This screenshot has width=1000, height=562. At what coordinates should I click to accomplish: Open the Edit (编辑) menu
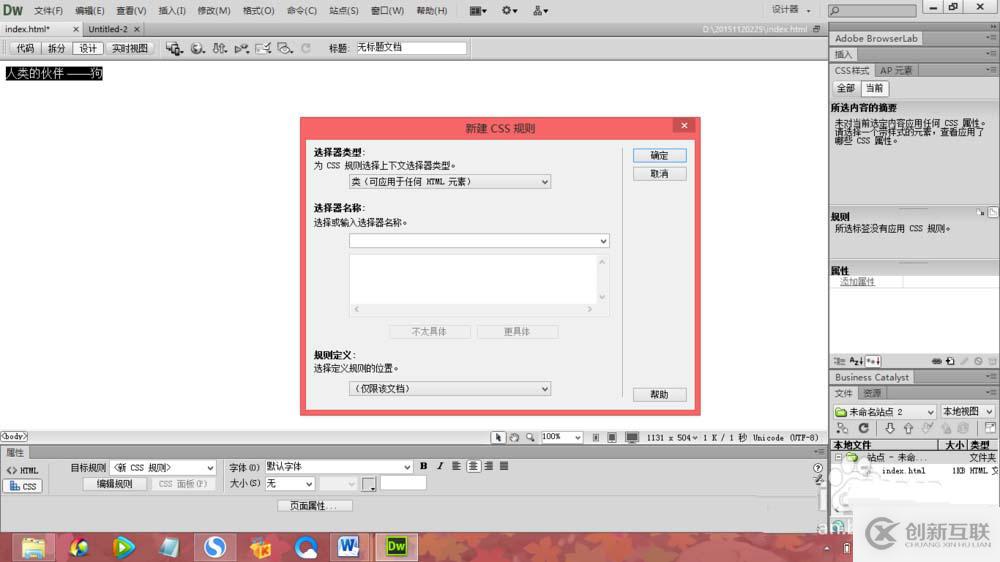(89, 11)
